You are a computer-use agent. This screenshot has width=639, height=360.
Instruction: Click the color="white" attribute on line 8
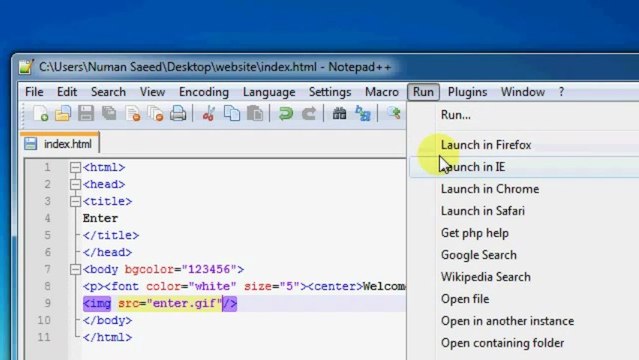(191, 287)
